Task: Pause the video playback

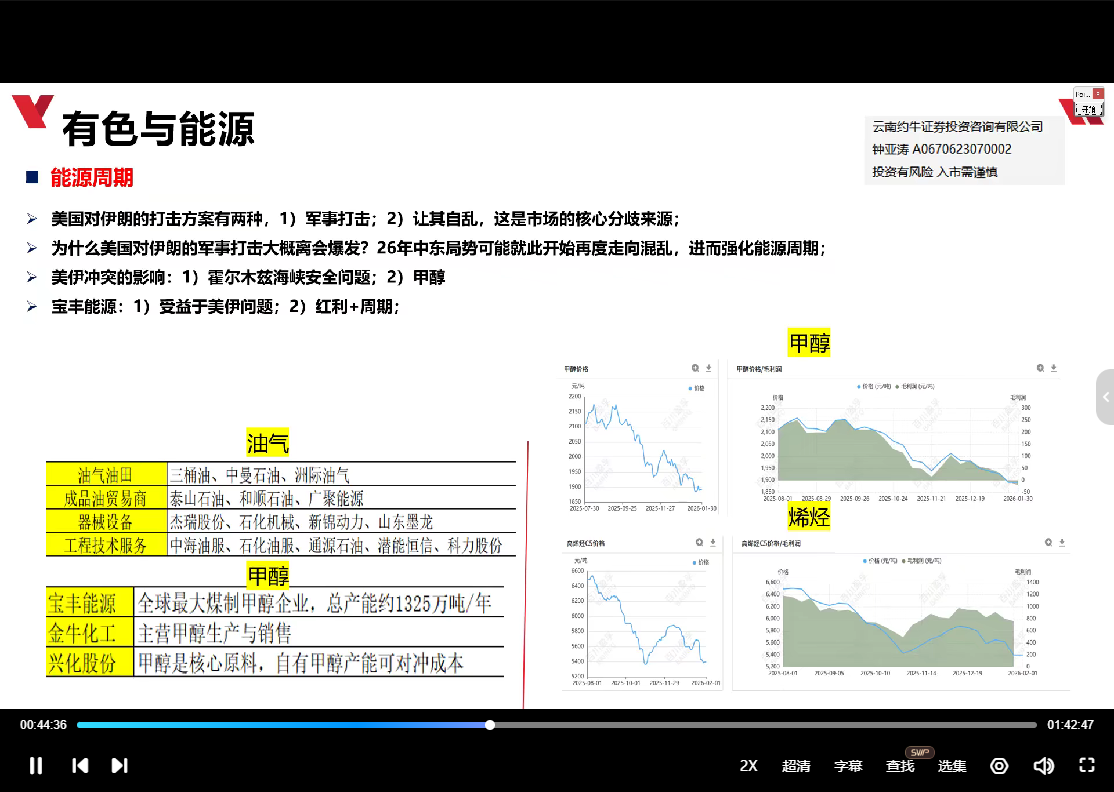Action: point(36,765)
